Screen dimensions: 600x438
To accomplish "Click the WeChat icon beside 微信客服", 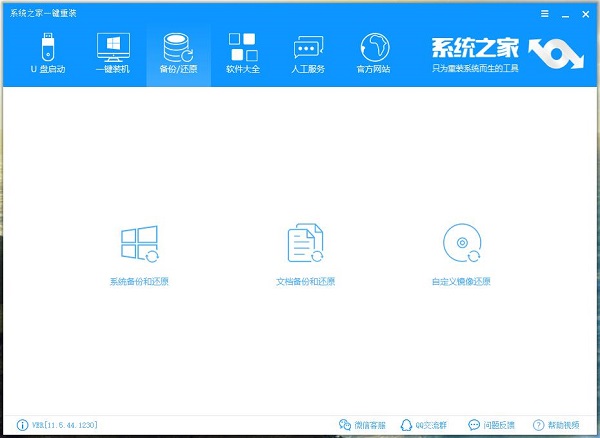I will (345, 425).
